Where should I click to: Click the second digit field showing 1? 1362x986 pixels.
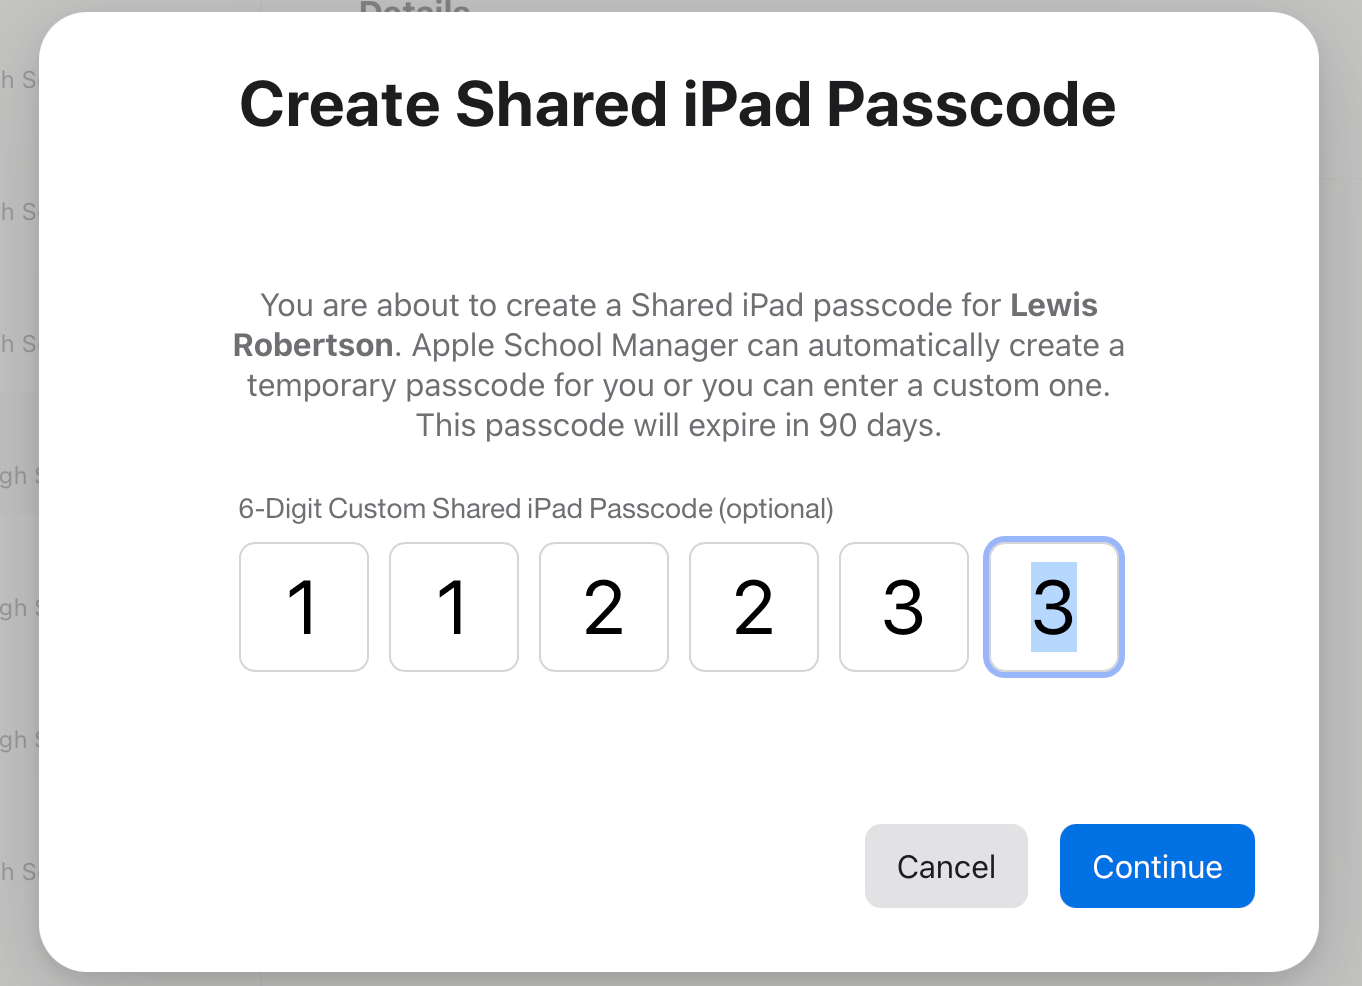pos(453,607)
